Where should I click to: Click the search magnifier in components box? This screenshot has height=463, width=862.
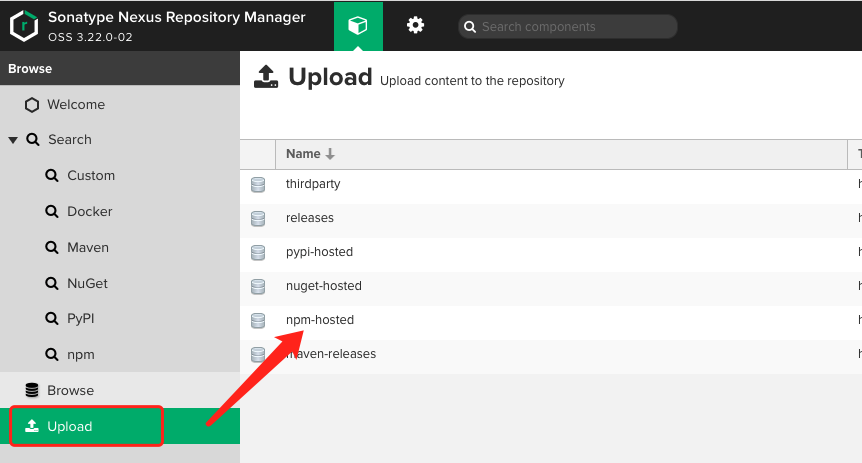tap(469, 27)
